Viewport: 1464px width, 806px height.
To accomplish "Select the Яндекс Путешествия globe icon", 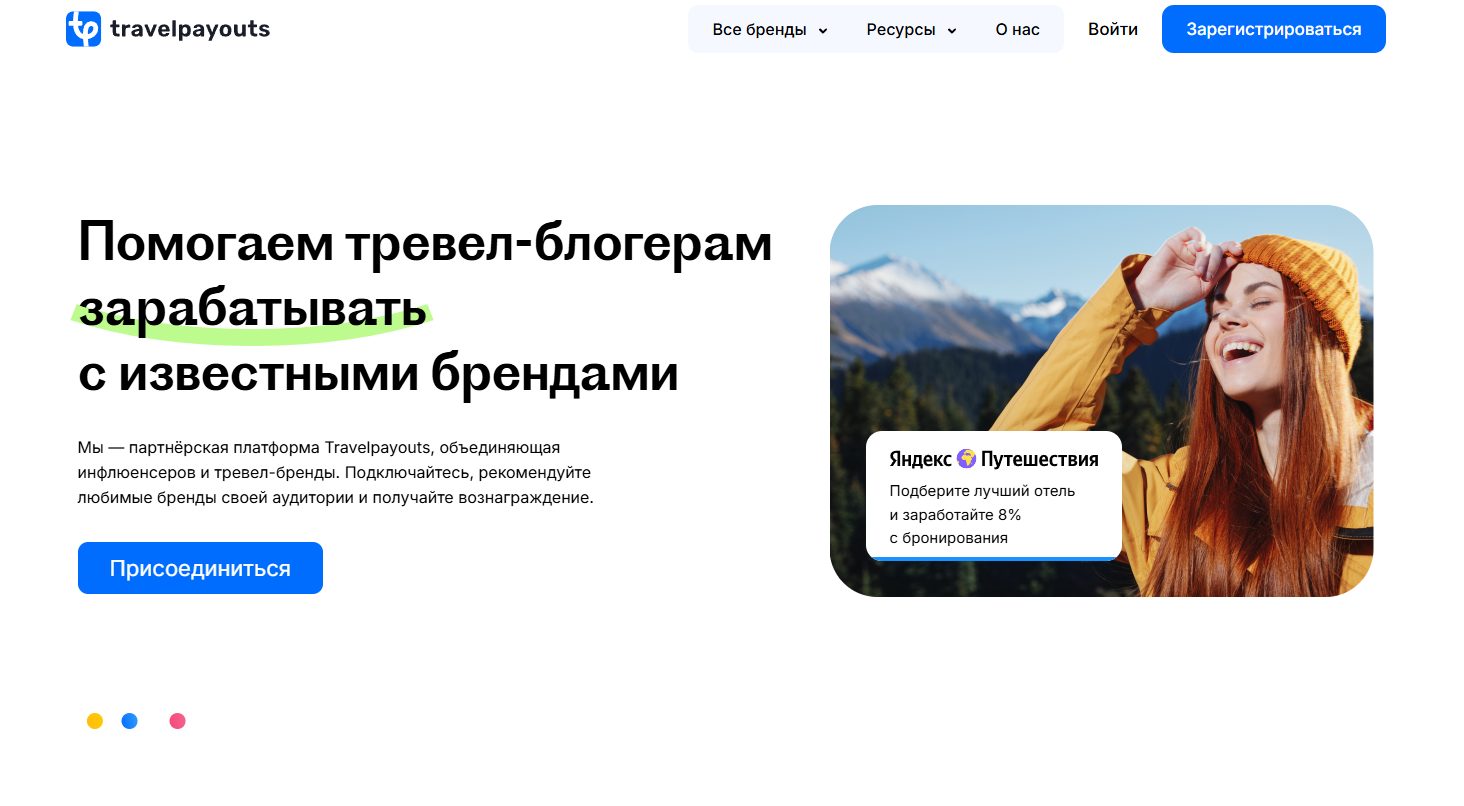I will (x=966, y=459).
